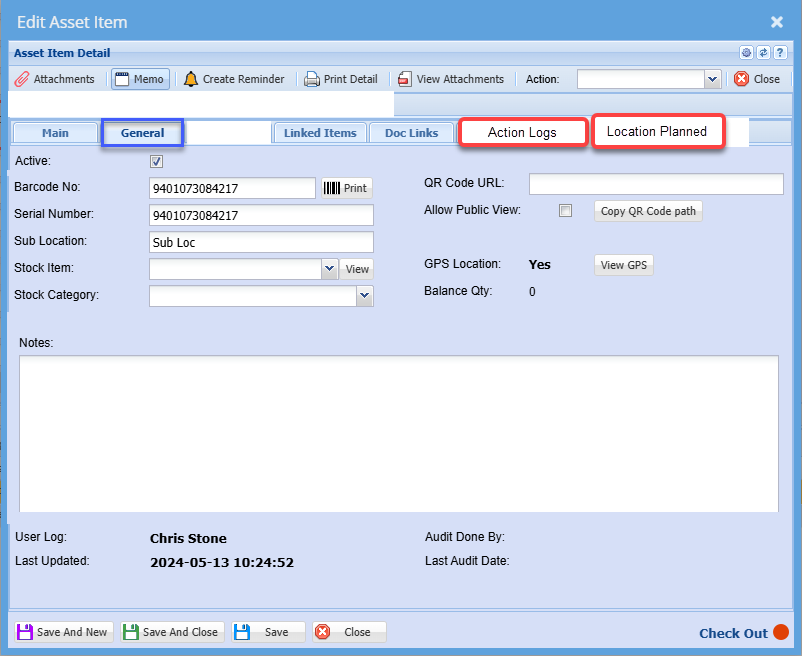Click the Memo toolbar button
This screenshot has width=802, height=656.
[x=140, y=79]
